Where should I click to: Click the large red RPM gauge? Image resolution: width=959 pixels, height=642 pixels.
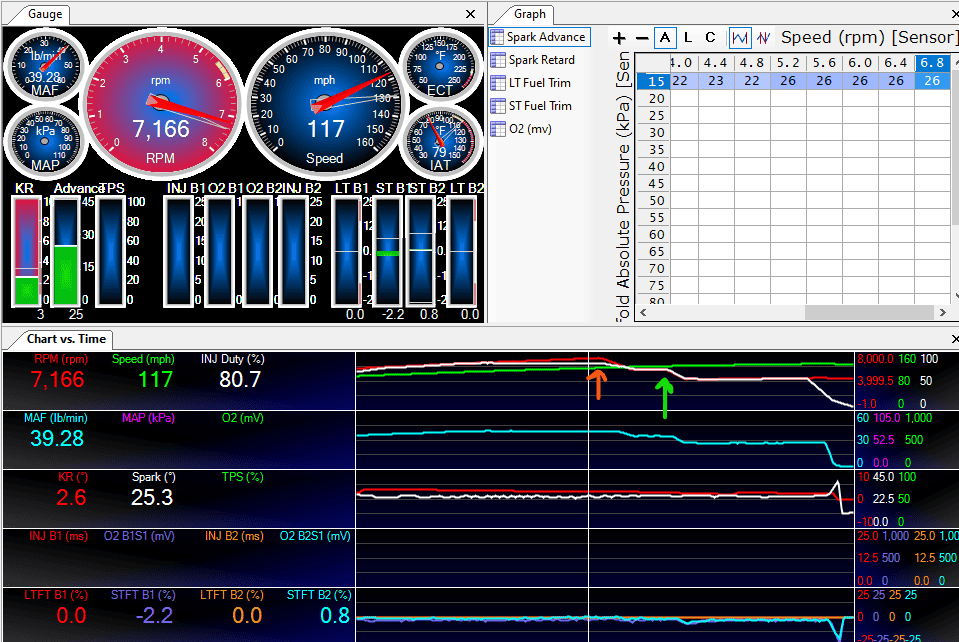pos(160,104)
